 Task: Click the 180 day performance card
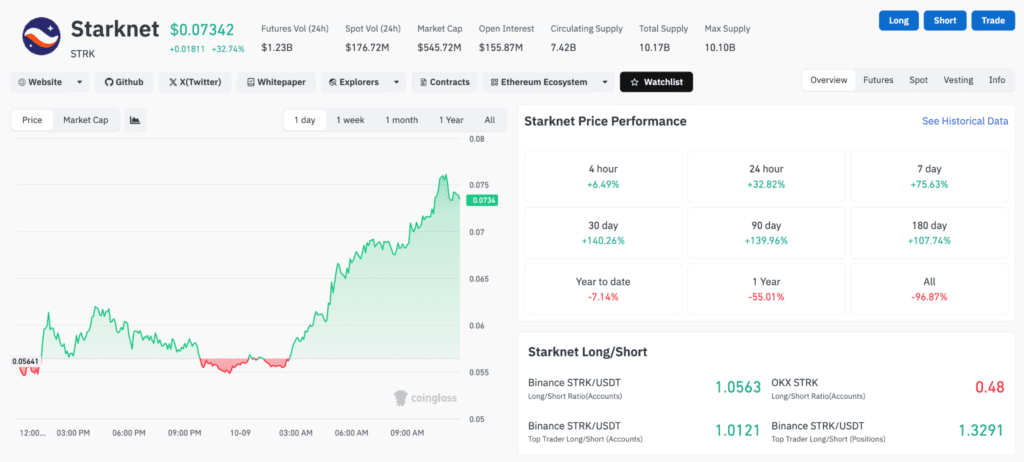(x=929, y=233)
